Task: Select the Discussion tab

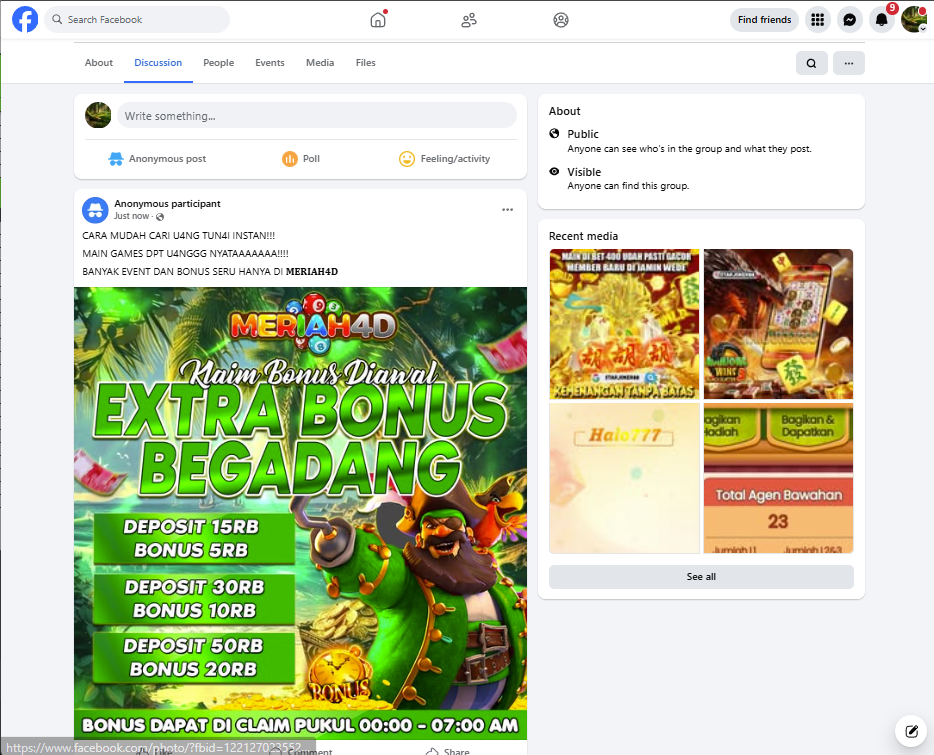Action: 158,63
